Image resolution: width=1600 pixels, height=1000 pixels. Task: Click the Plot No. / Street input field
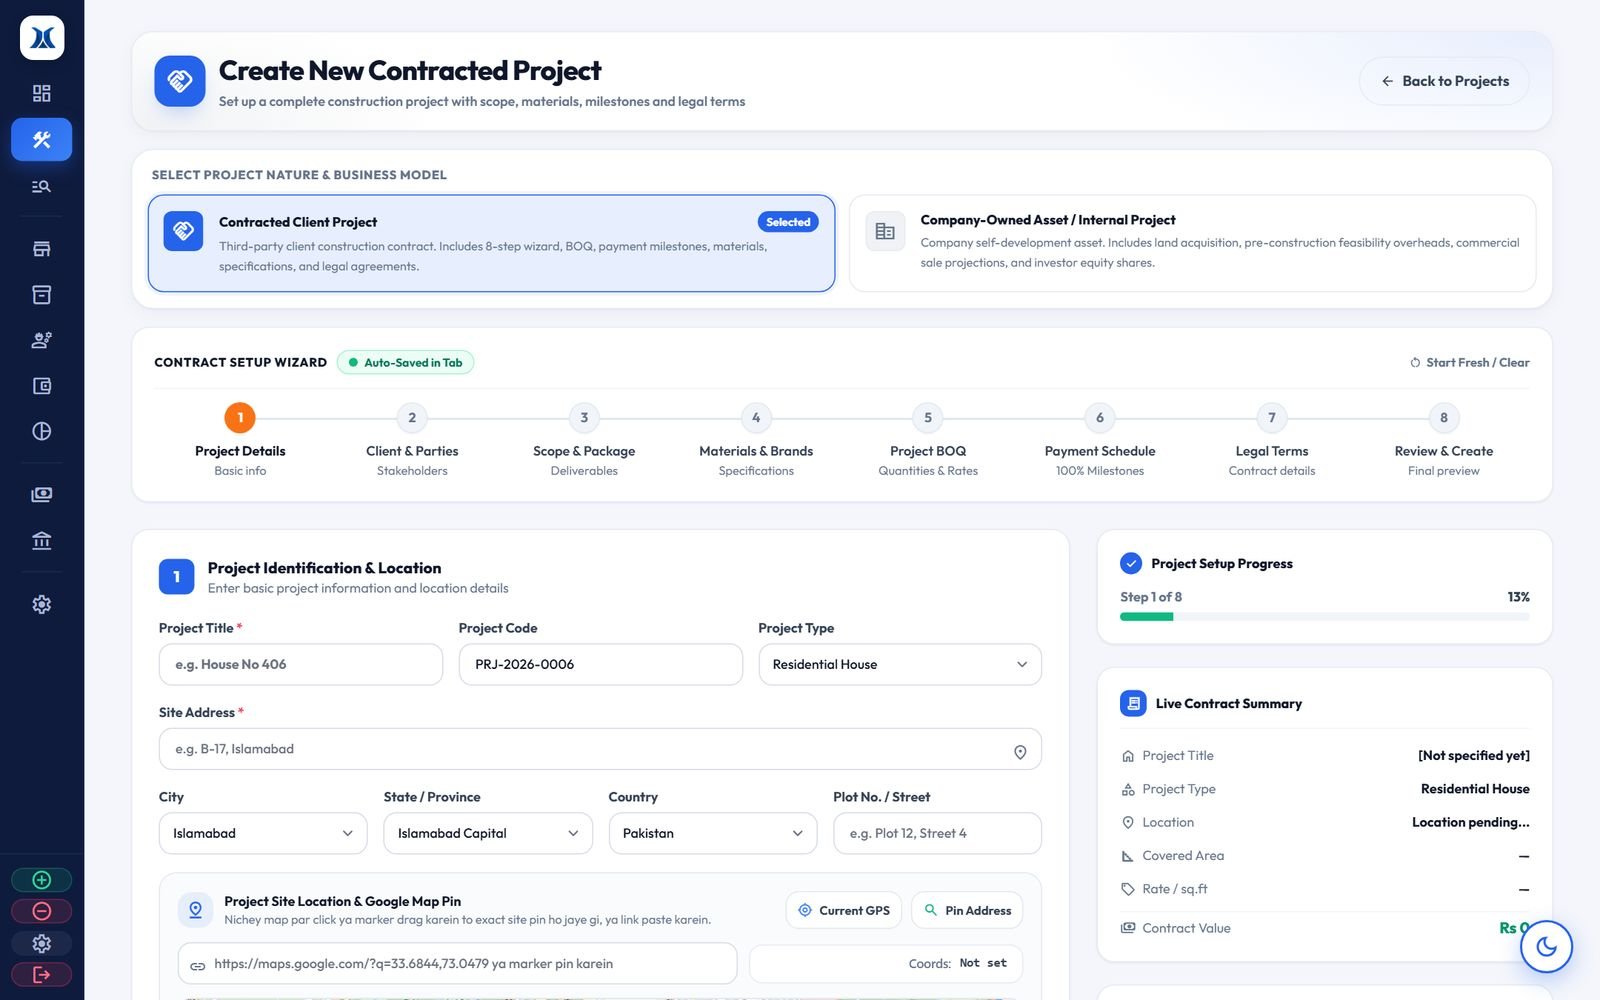coord(937,833)
